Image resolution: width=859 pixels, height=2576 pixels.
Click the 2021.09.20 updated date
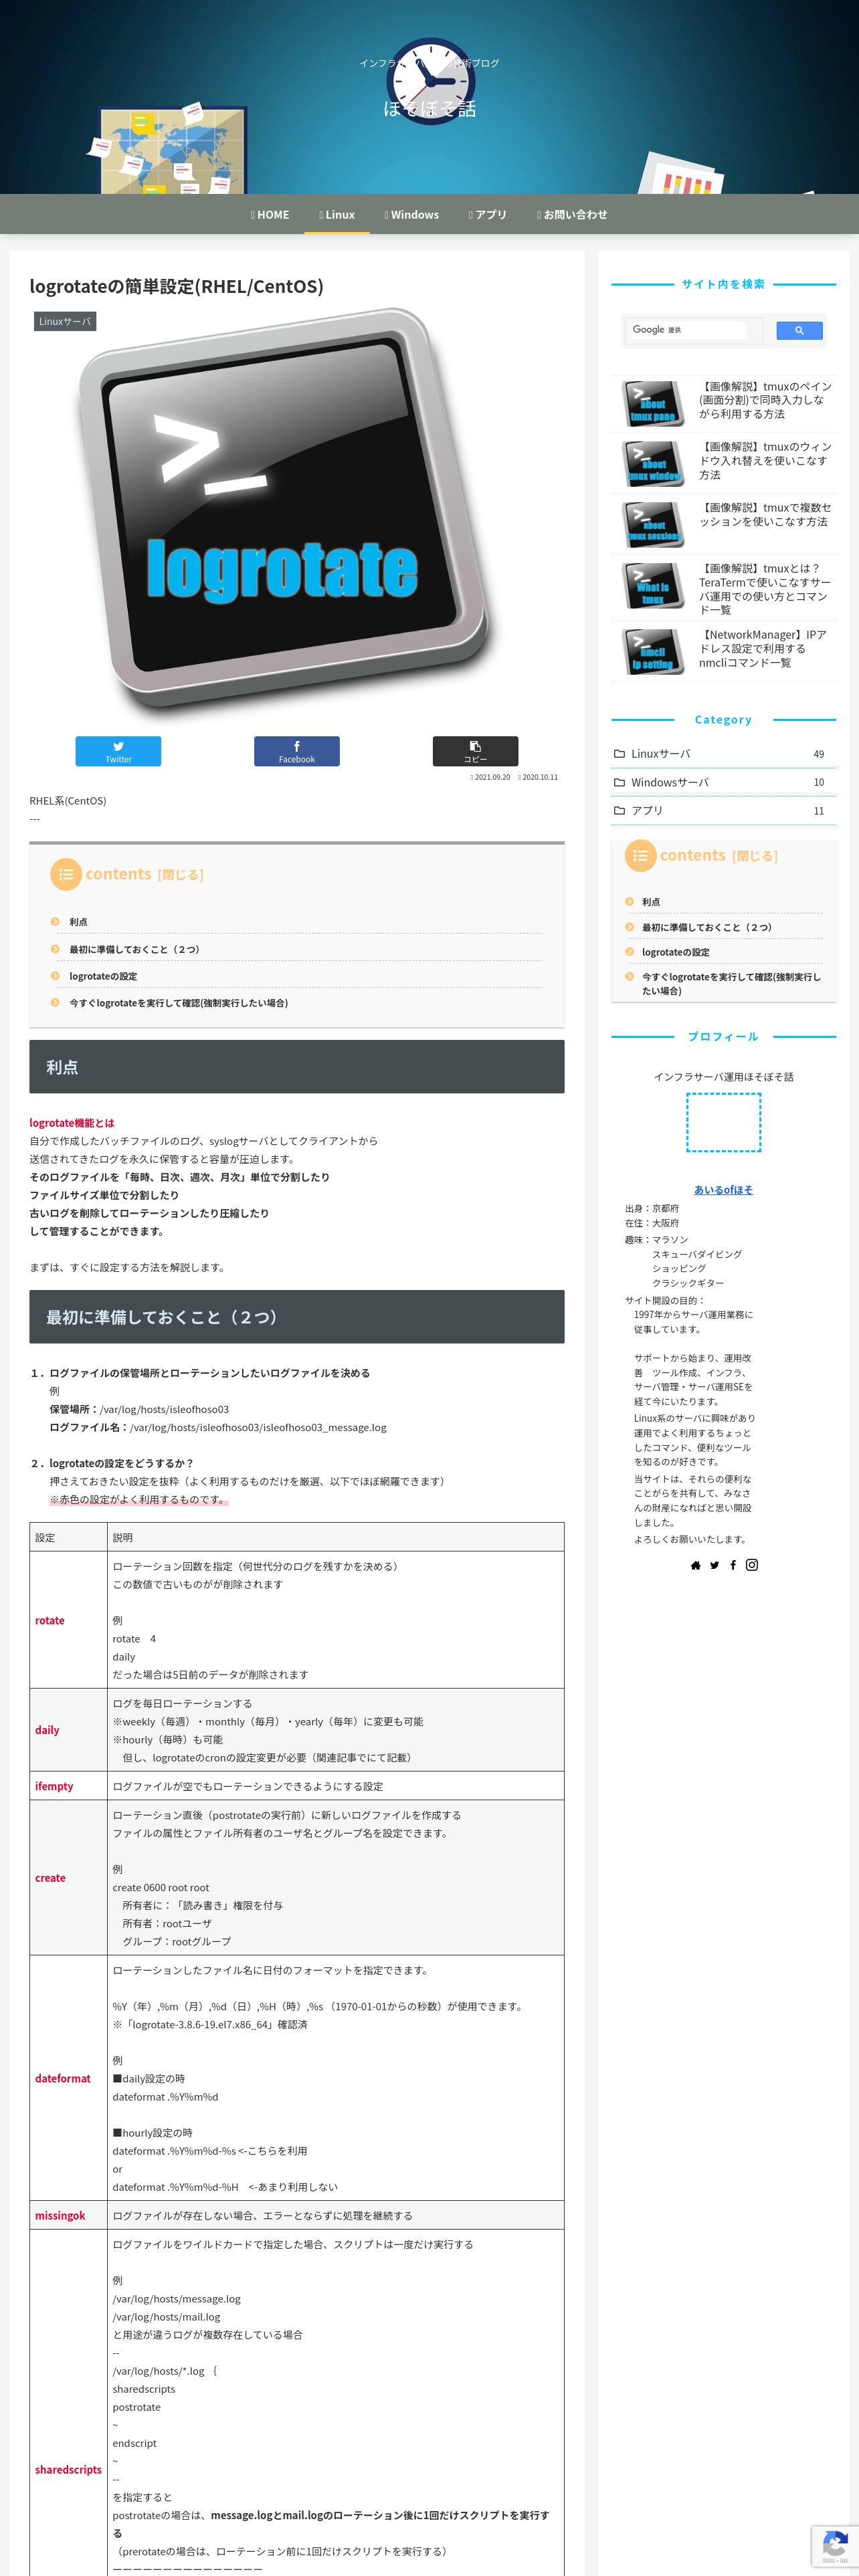(x=490, y=777)
